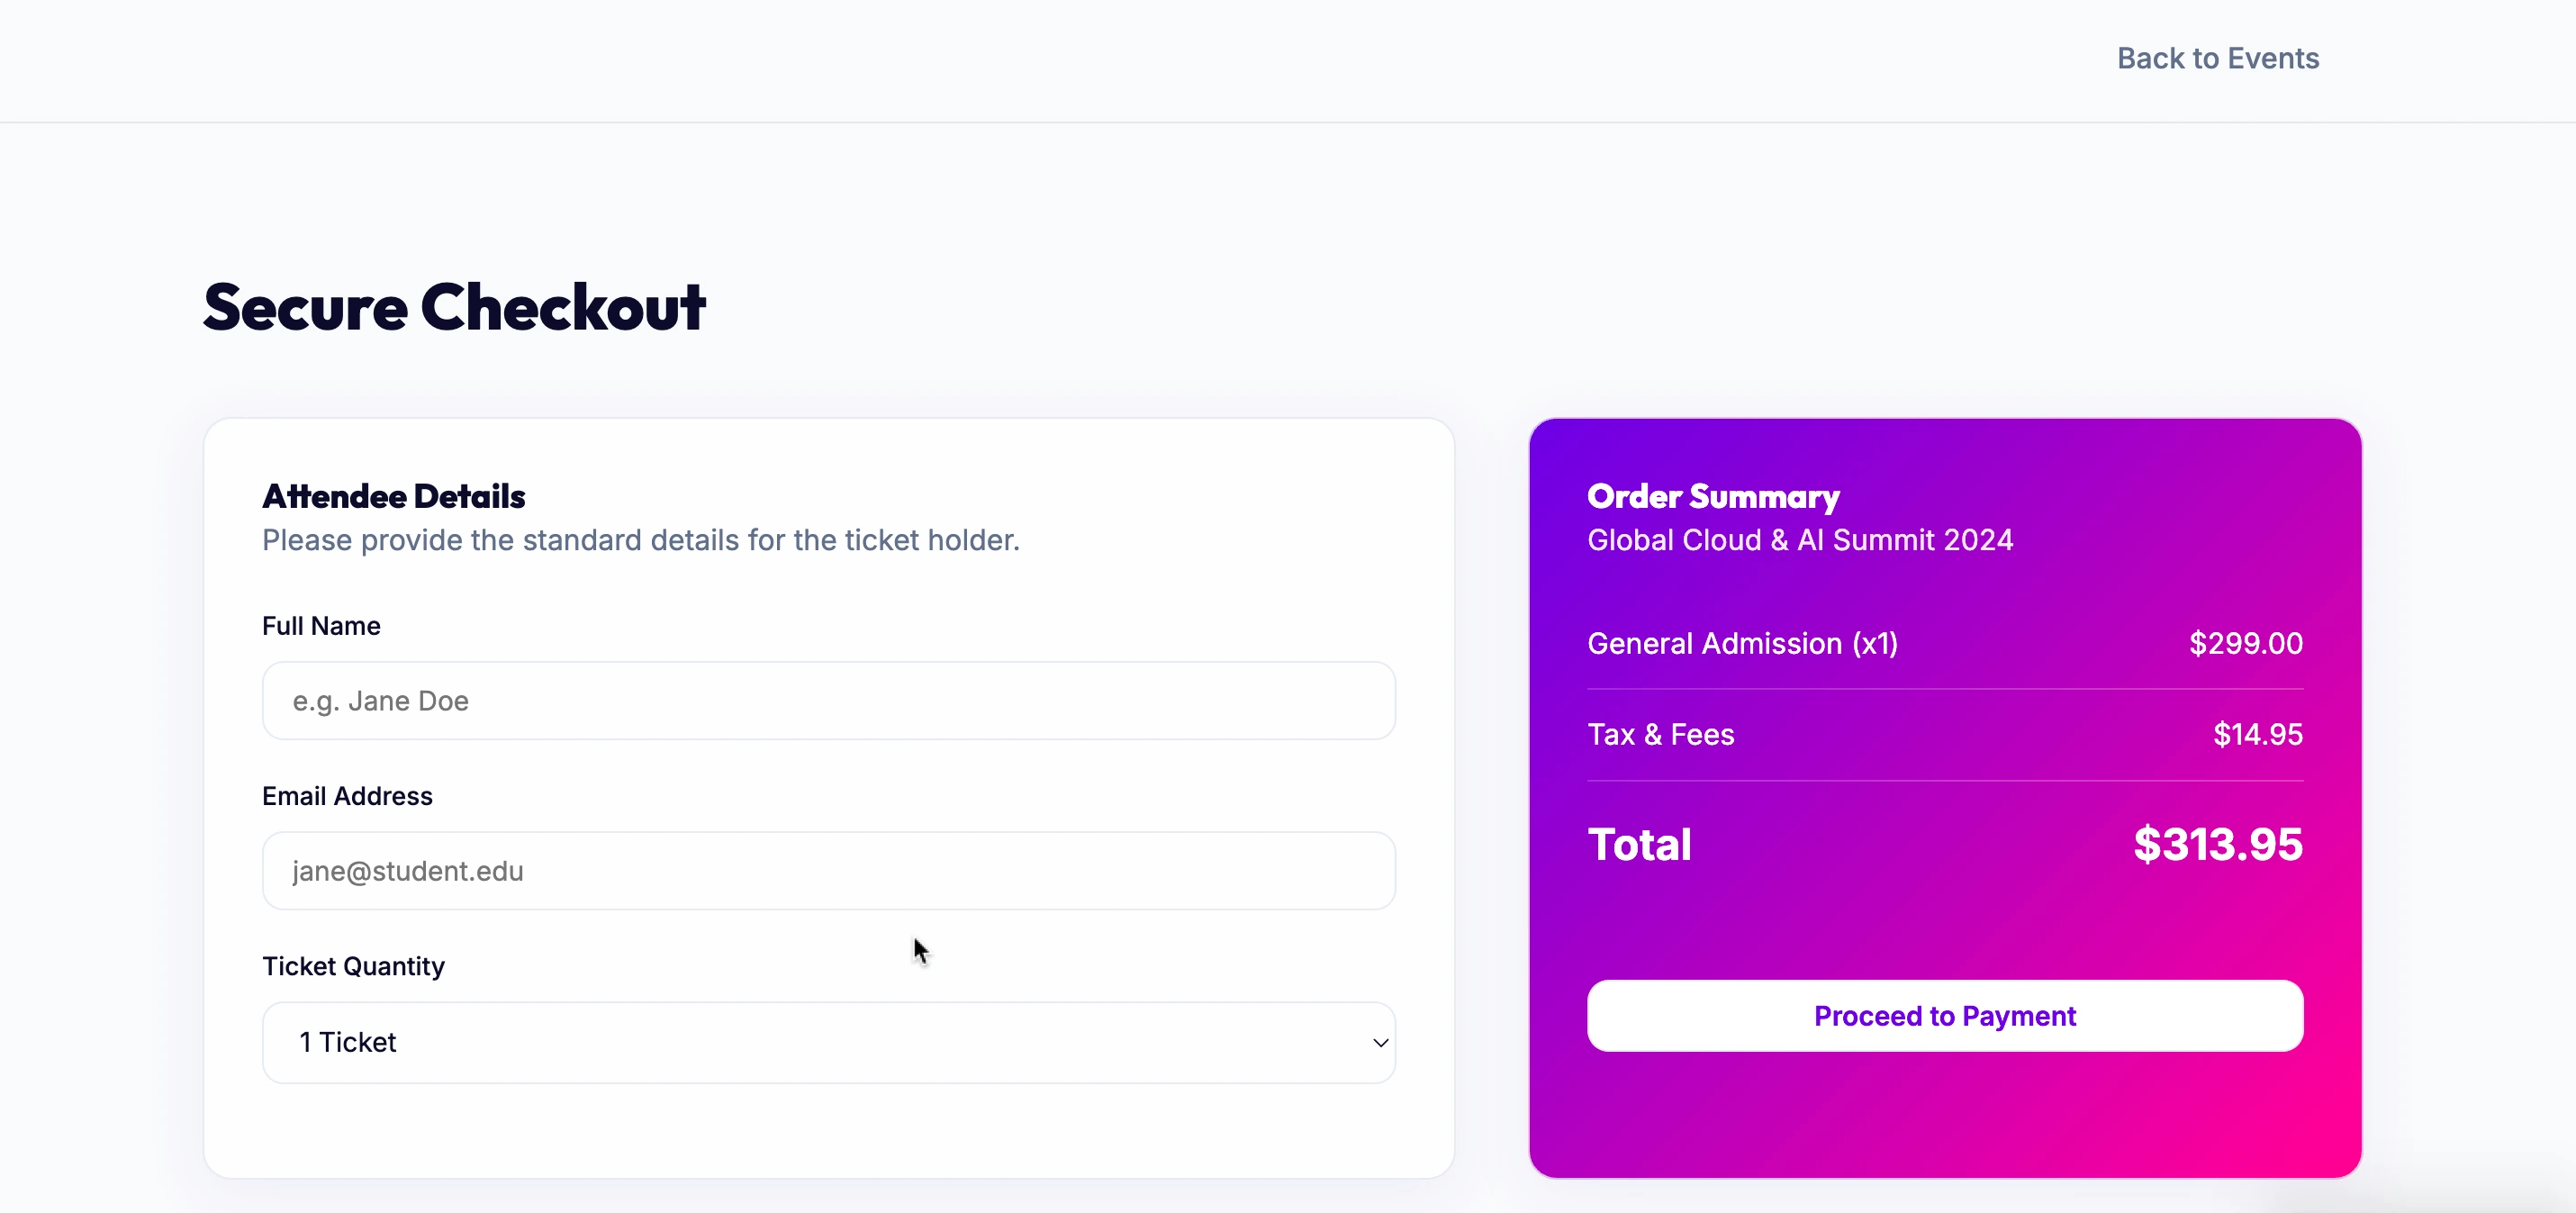2576x1213 pixels.
Task: Select the Full Name field label
Action: (321, 626)
